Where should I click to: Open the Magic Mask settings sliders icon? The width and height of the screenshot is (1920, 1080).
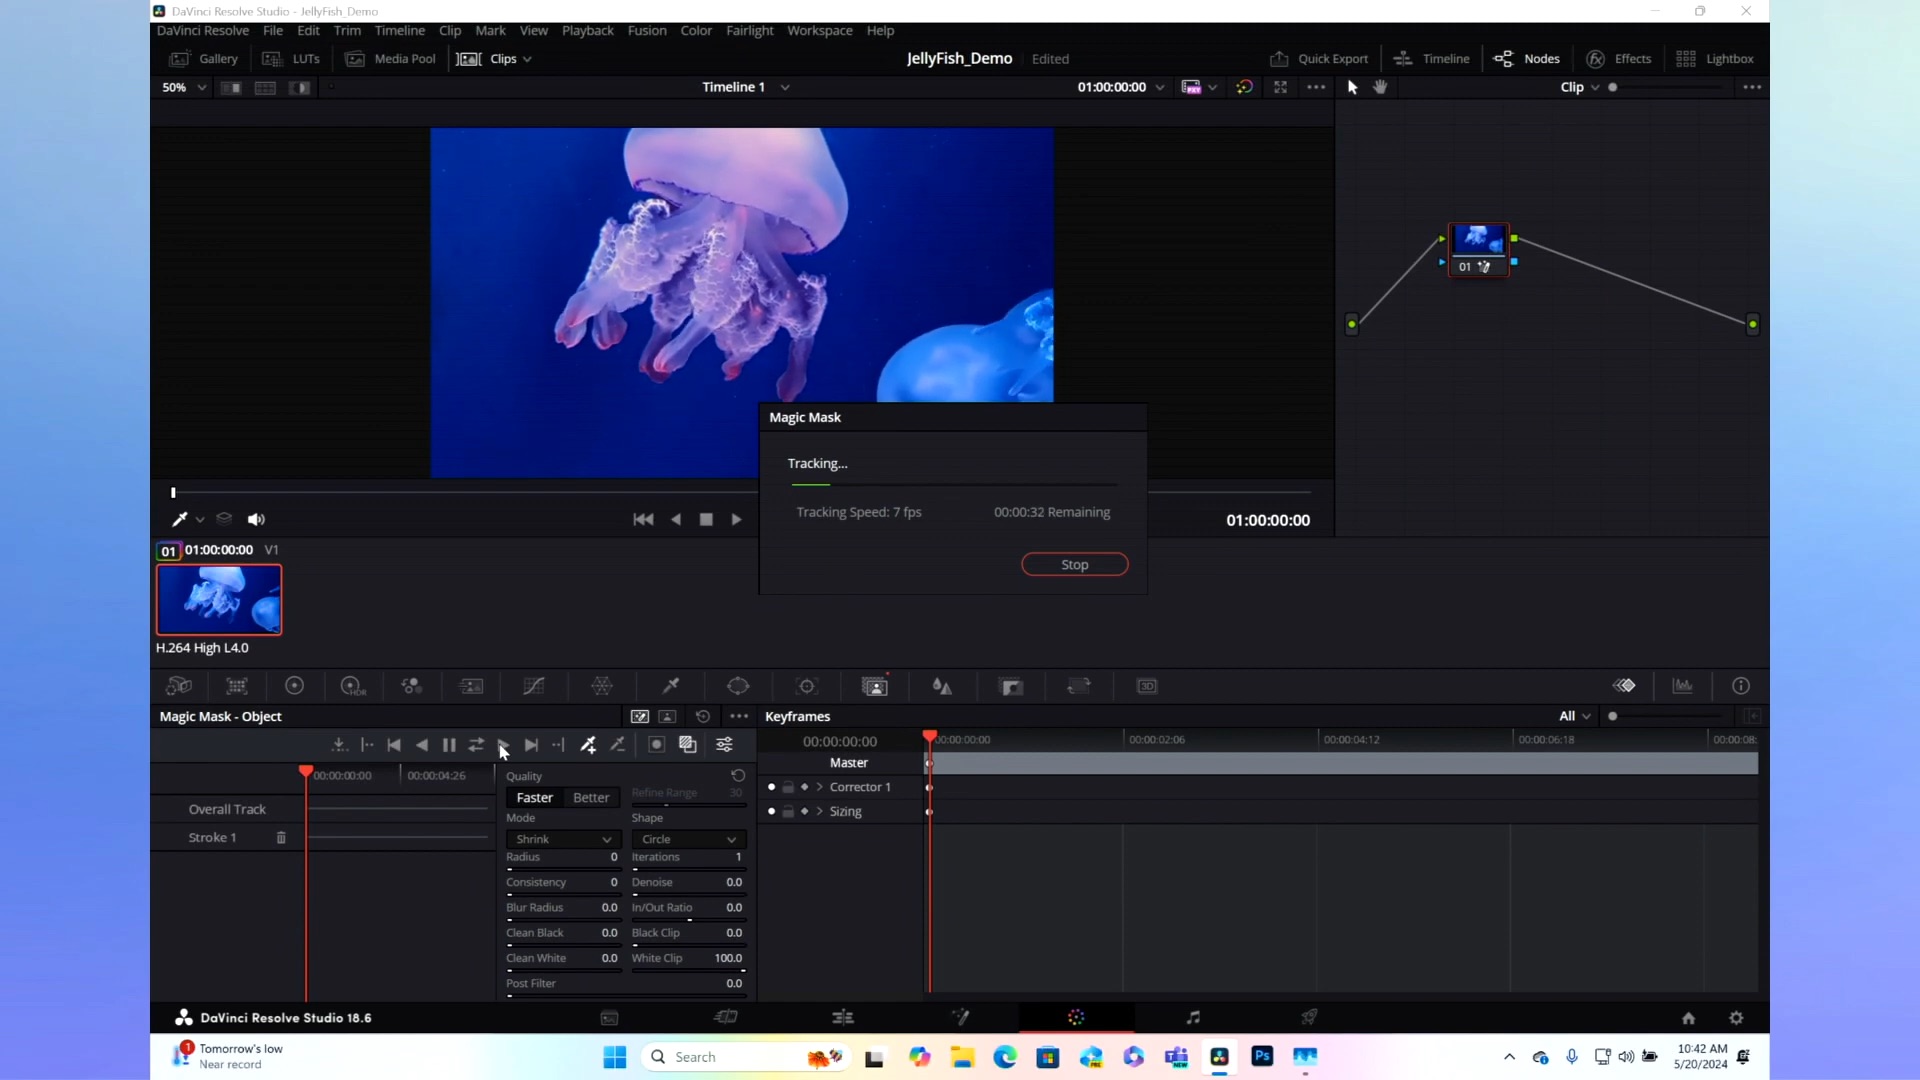724,745
